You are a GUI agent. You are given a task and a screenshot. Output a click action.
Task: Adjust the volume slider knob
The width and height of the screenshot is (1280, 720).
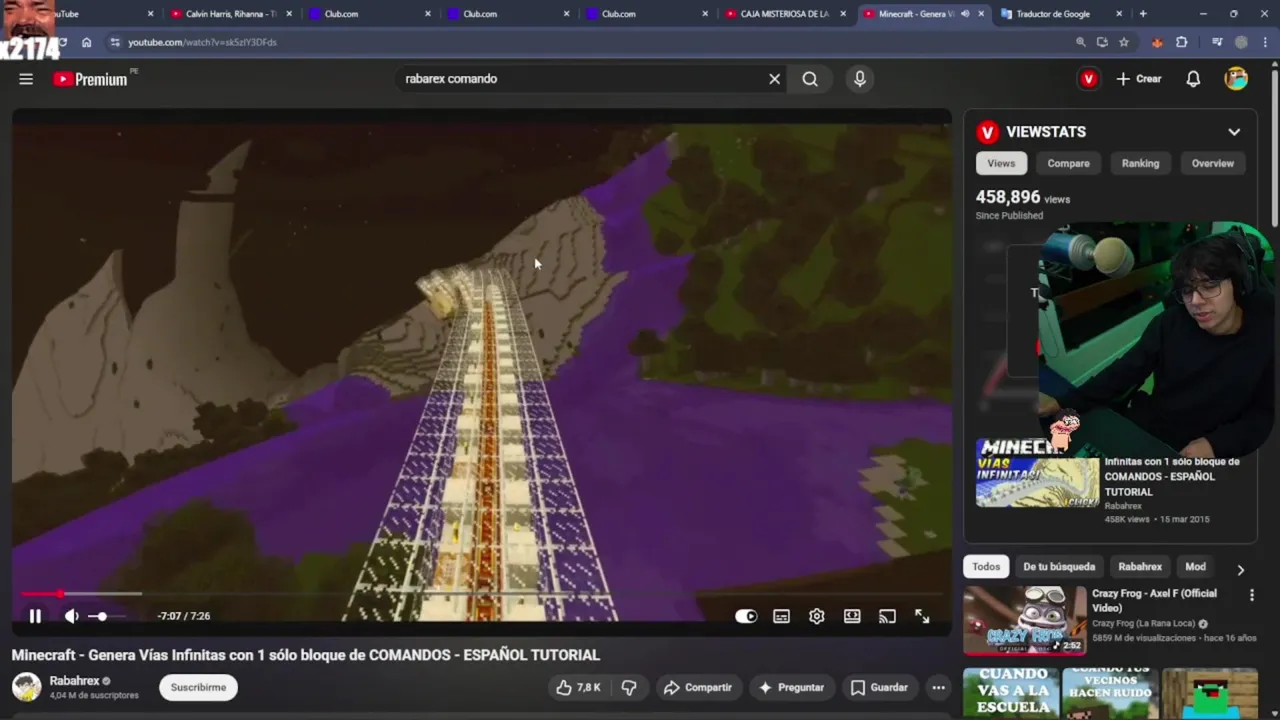pos(101,616)
